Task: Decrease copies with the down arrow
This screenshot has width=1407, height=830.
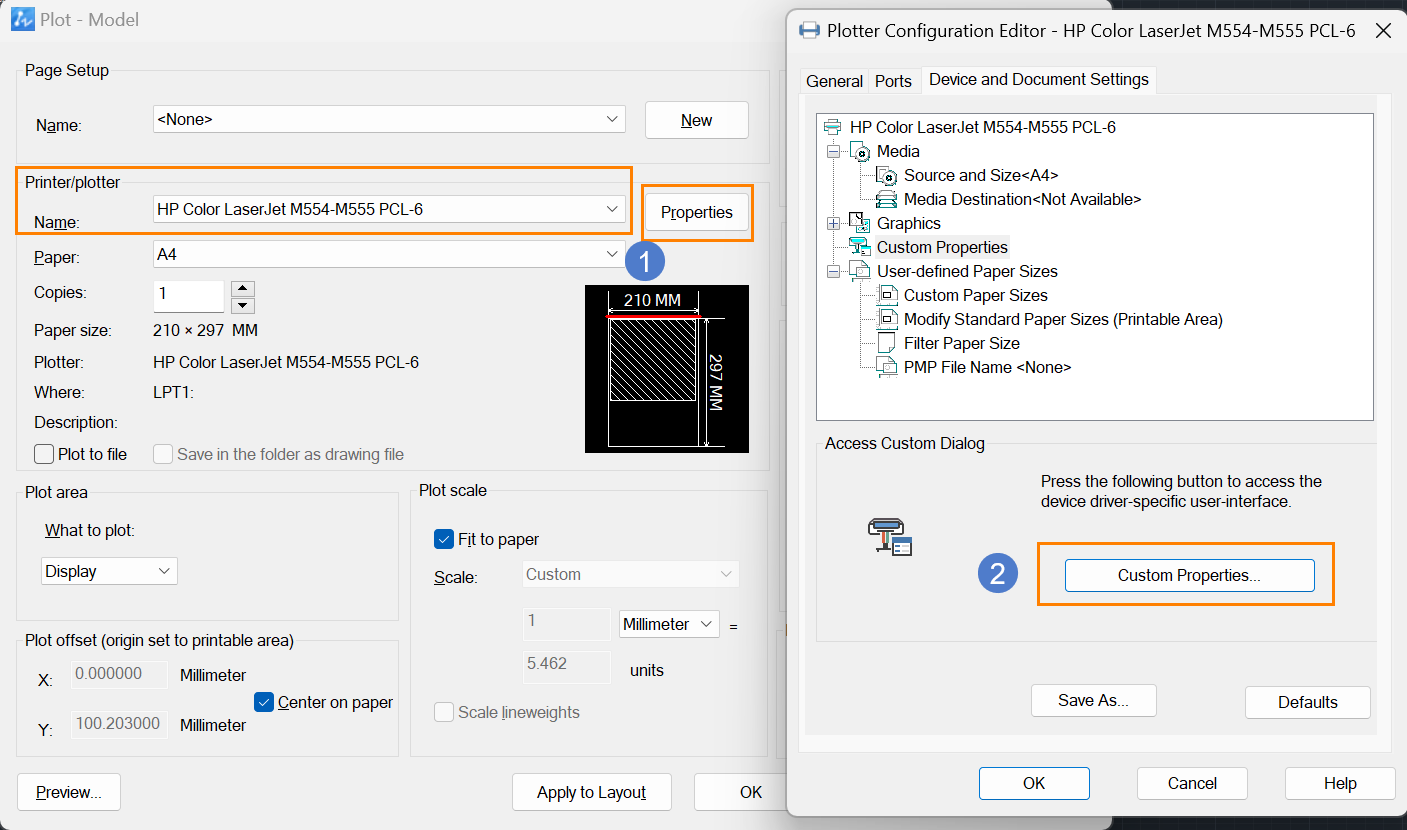Action: [243, 306]
